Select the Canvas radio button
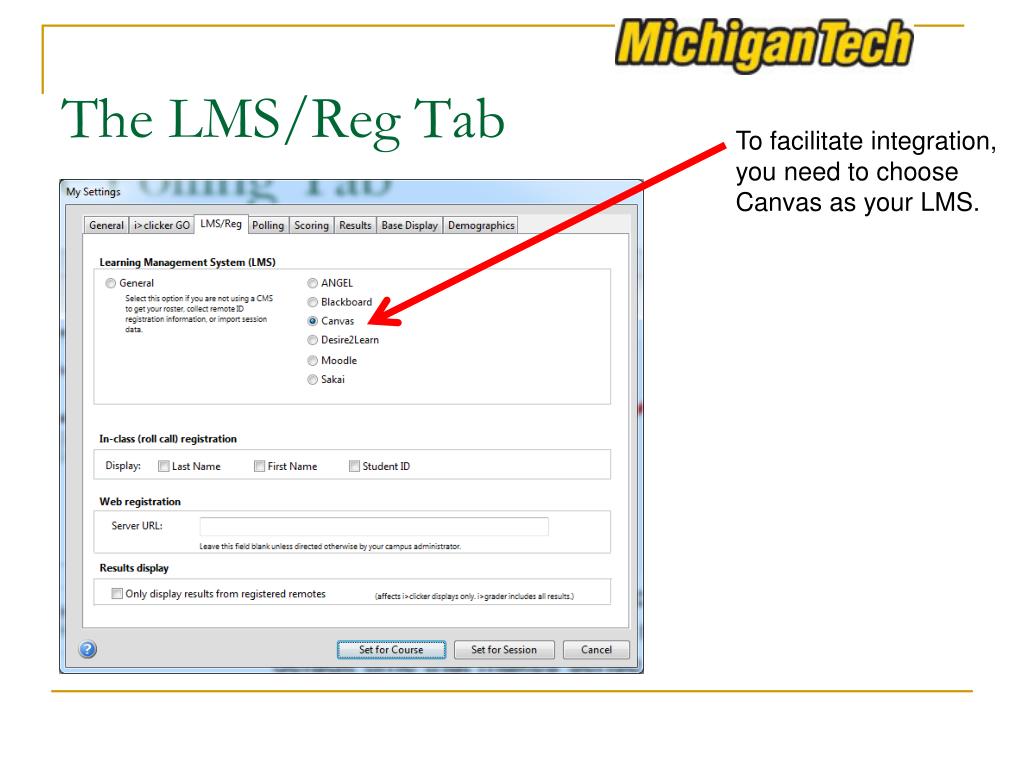The height and width of the screenshot is (768, 1024). [x=312, y=321]
